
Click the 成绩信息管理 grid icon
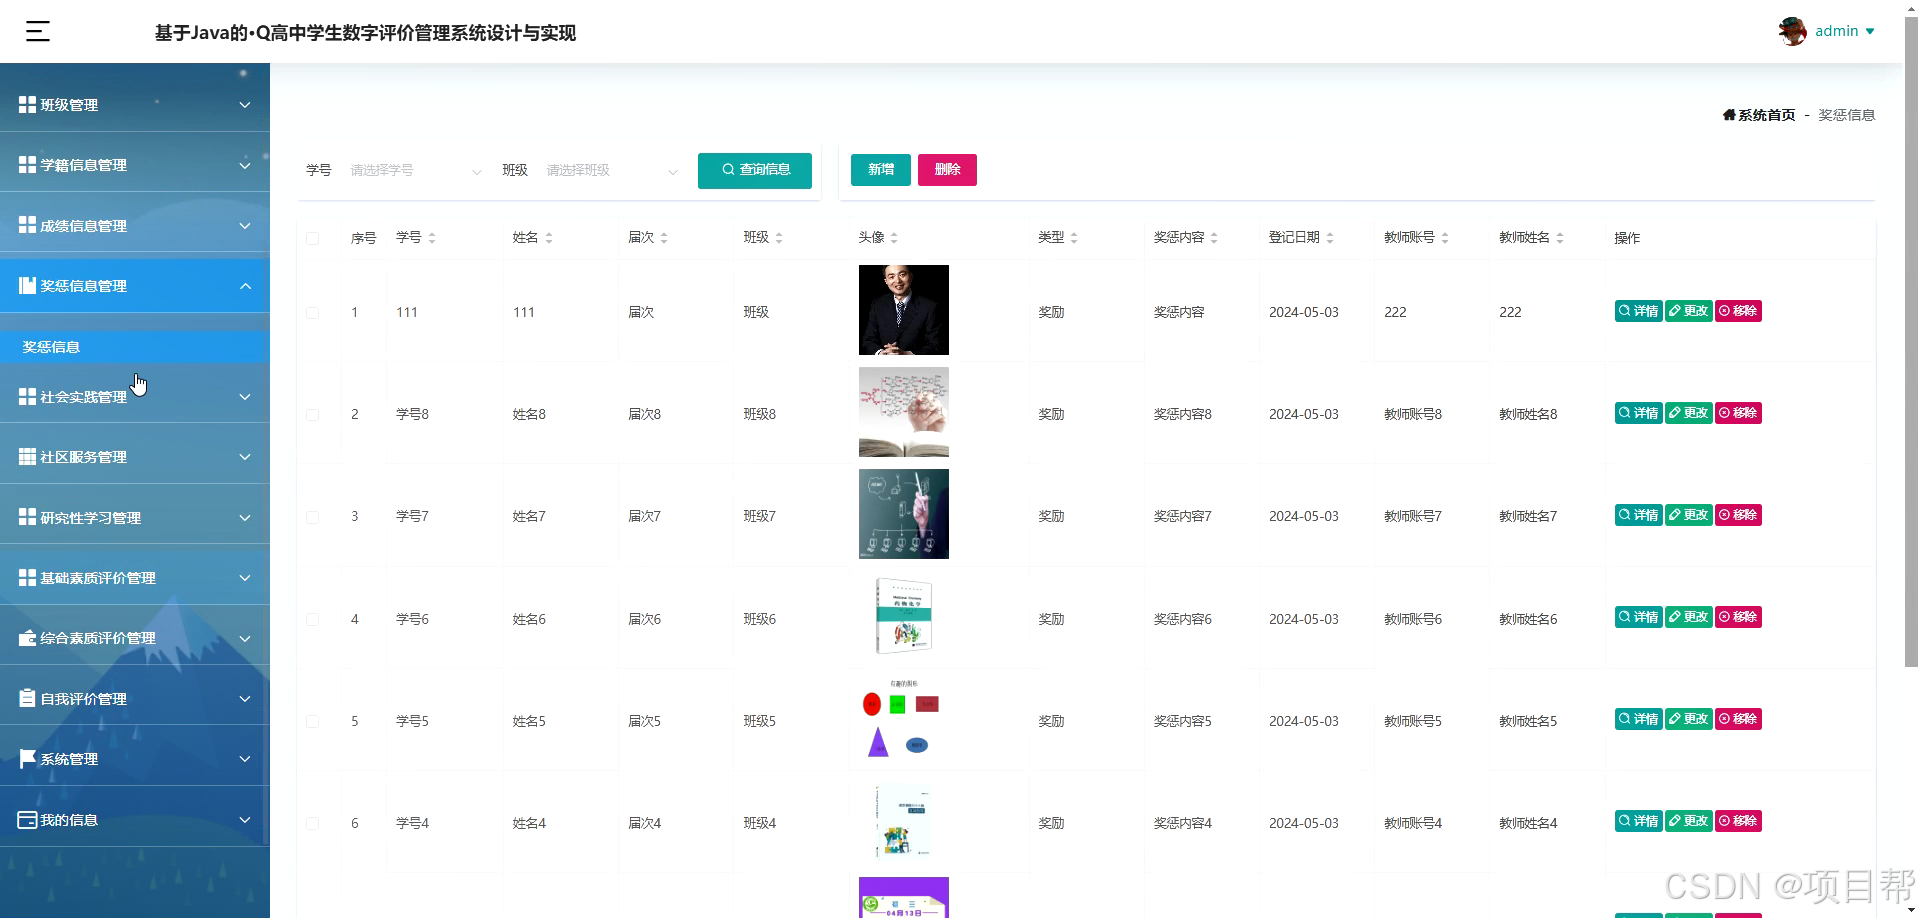coord(27,225)
